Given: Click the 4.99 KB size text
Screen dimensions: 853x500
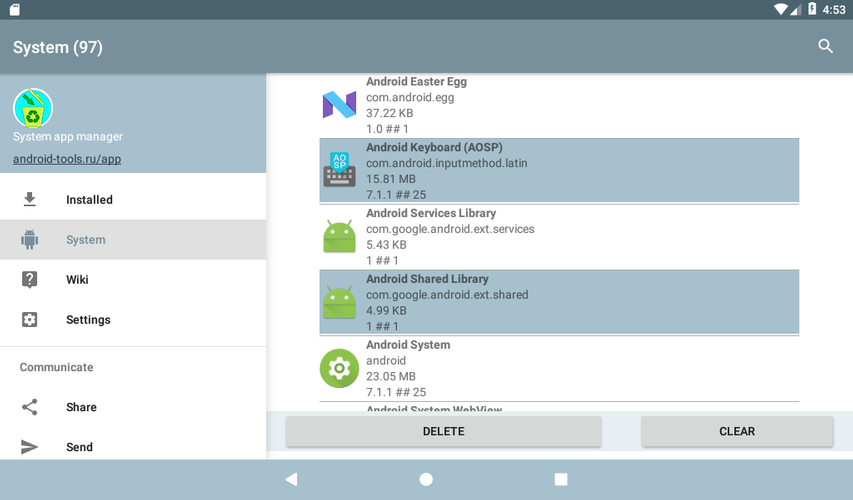Looking at the screenshot, I should tap(386, 311).
